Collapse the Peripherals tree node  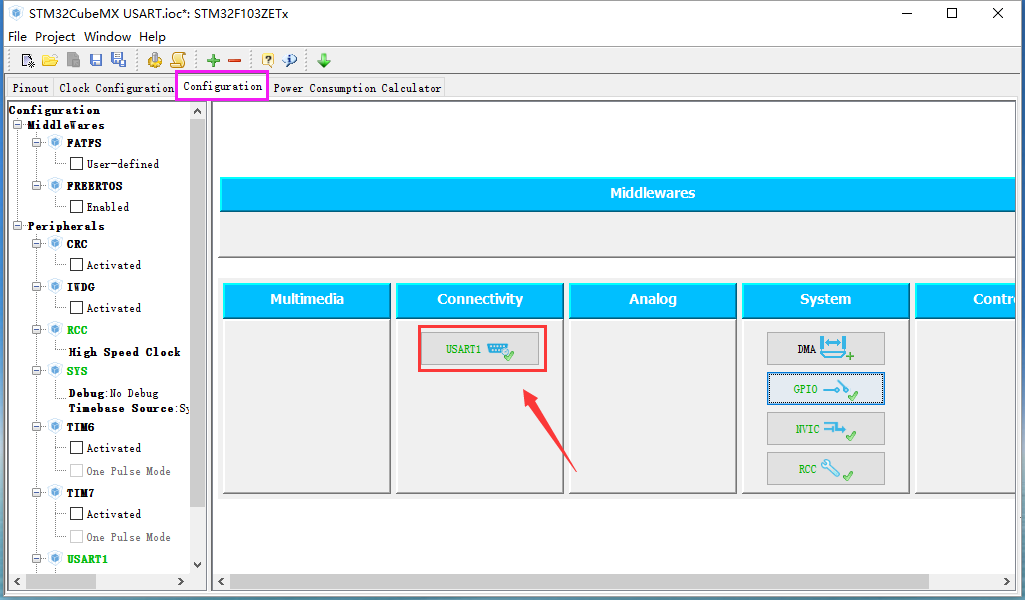click(x=18, y=225)
